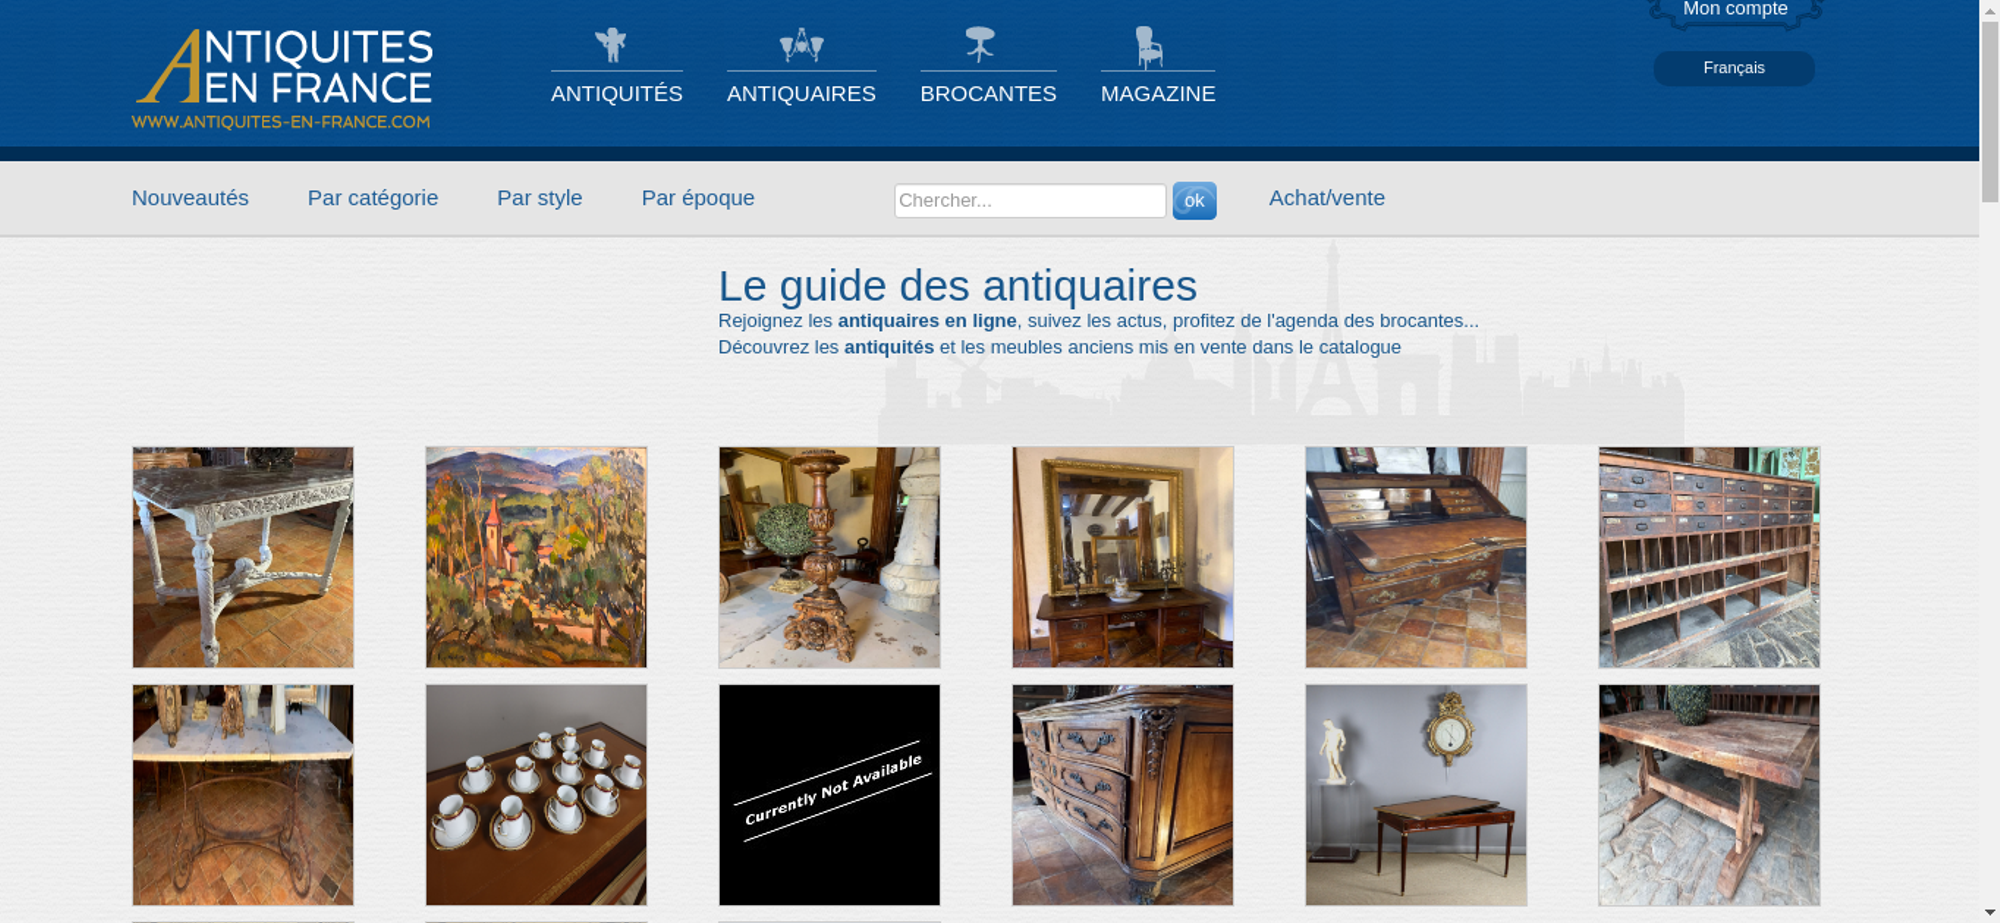This screenshot has width=2000, height=923.
Task: Open the wooden pigeonhole cabinet thumbnail
Action: click(1709, 557)
